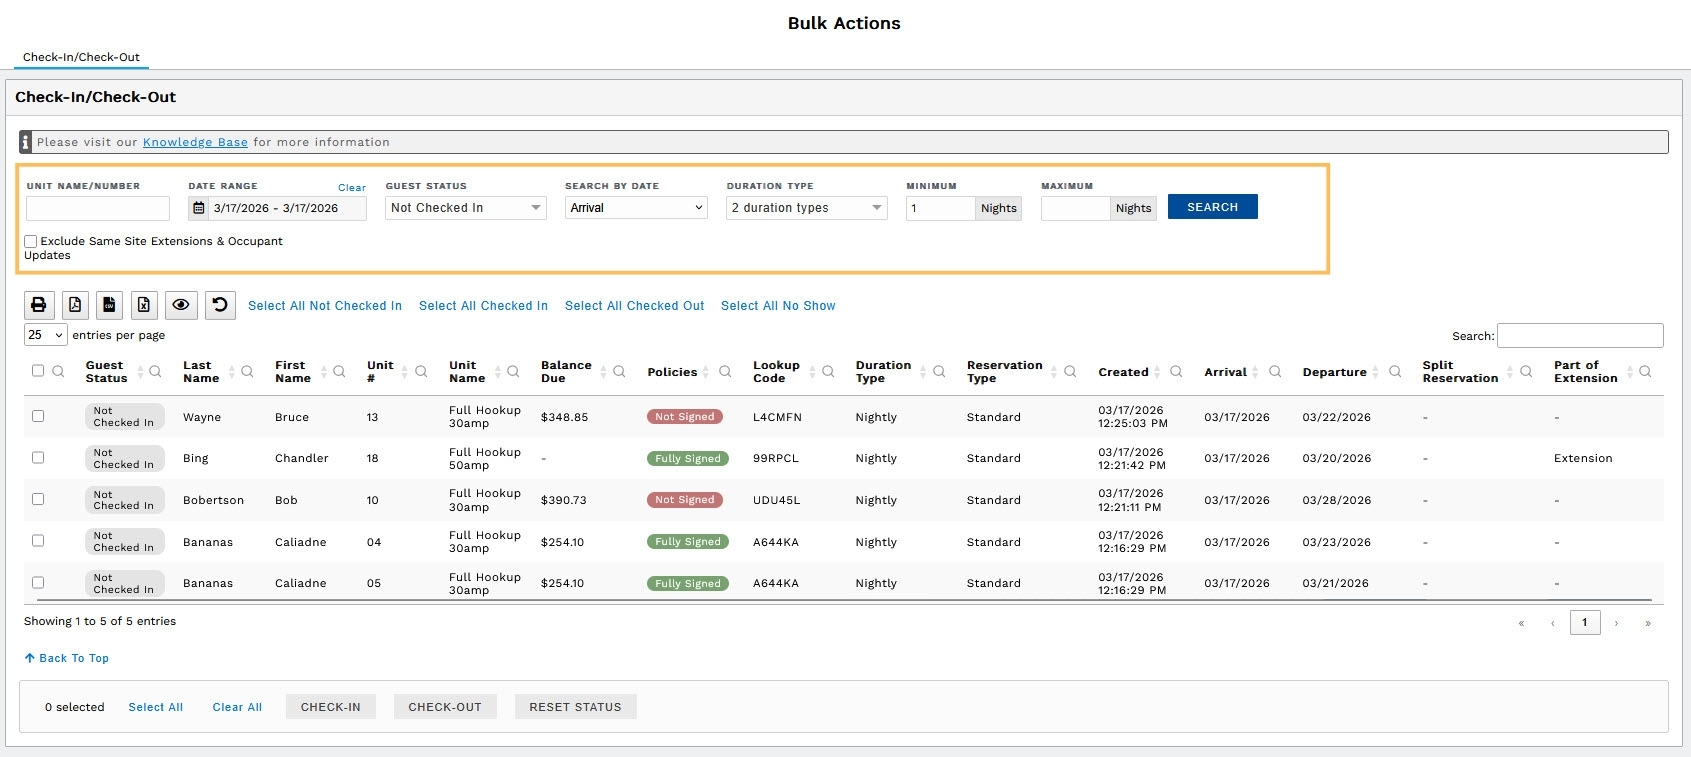1691x757 pixels.
Task: Click Select All Checked Out link
Action: pos(634,306)
